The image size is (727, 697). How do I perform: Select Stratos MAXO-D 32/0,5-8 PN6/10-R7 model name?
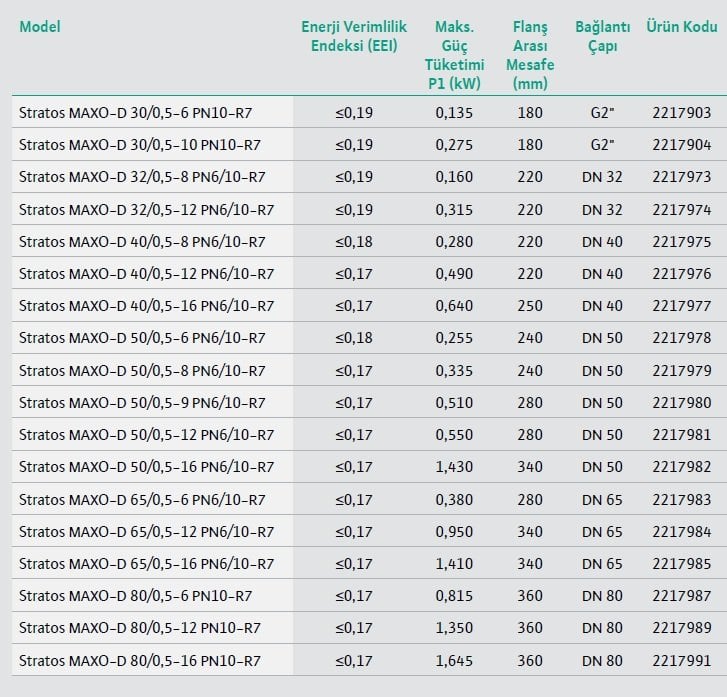click(x=142, y=177)
